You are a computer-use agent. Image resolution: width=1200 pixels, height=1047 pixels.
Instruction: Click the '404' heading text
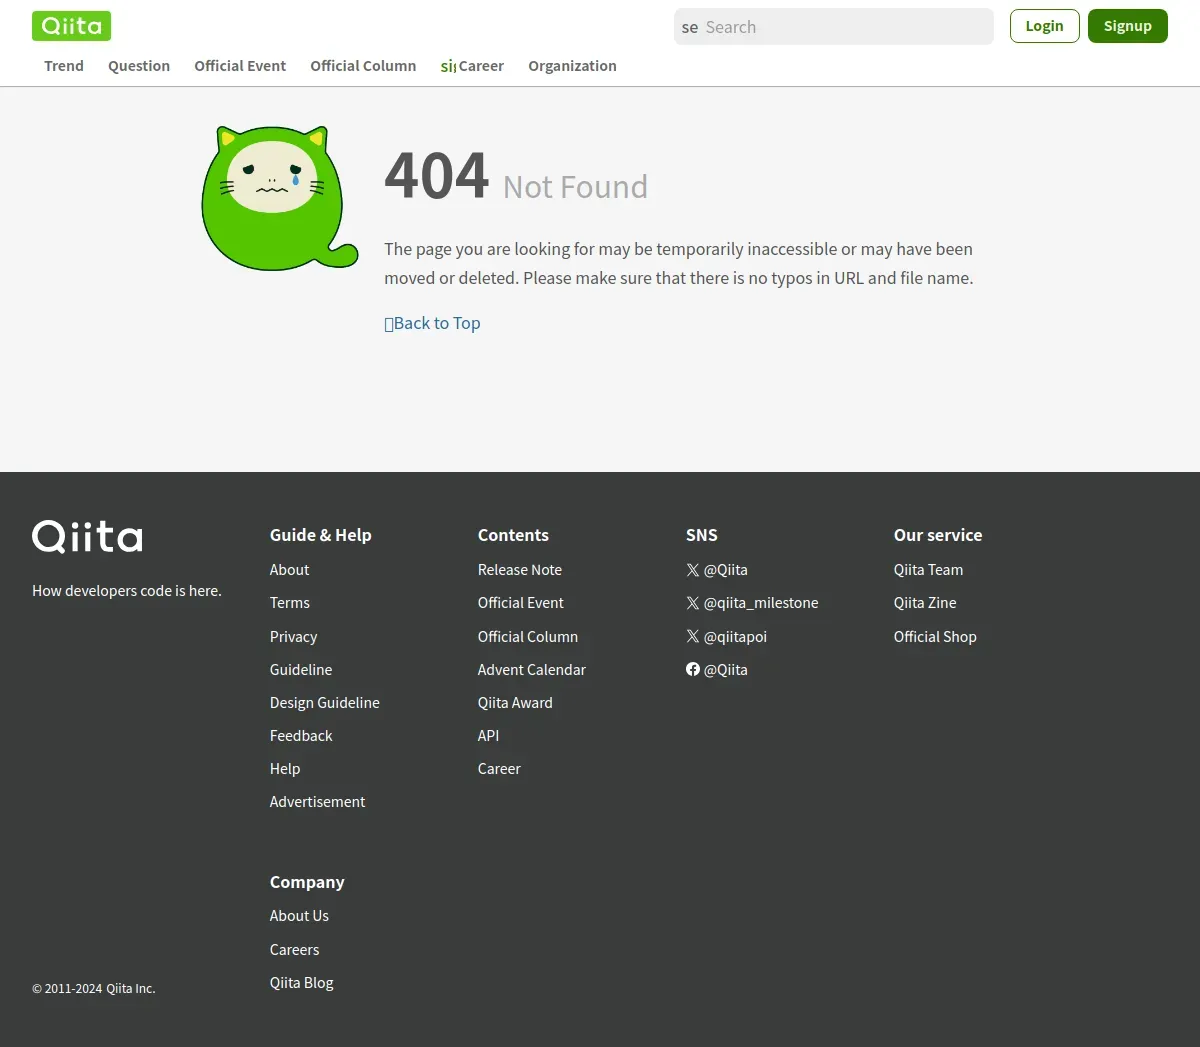(x=437, y=176)
